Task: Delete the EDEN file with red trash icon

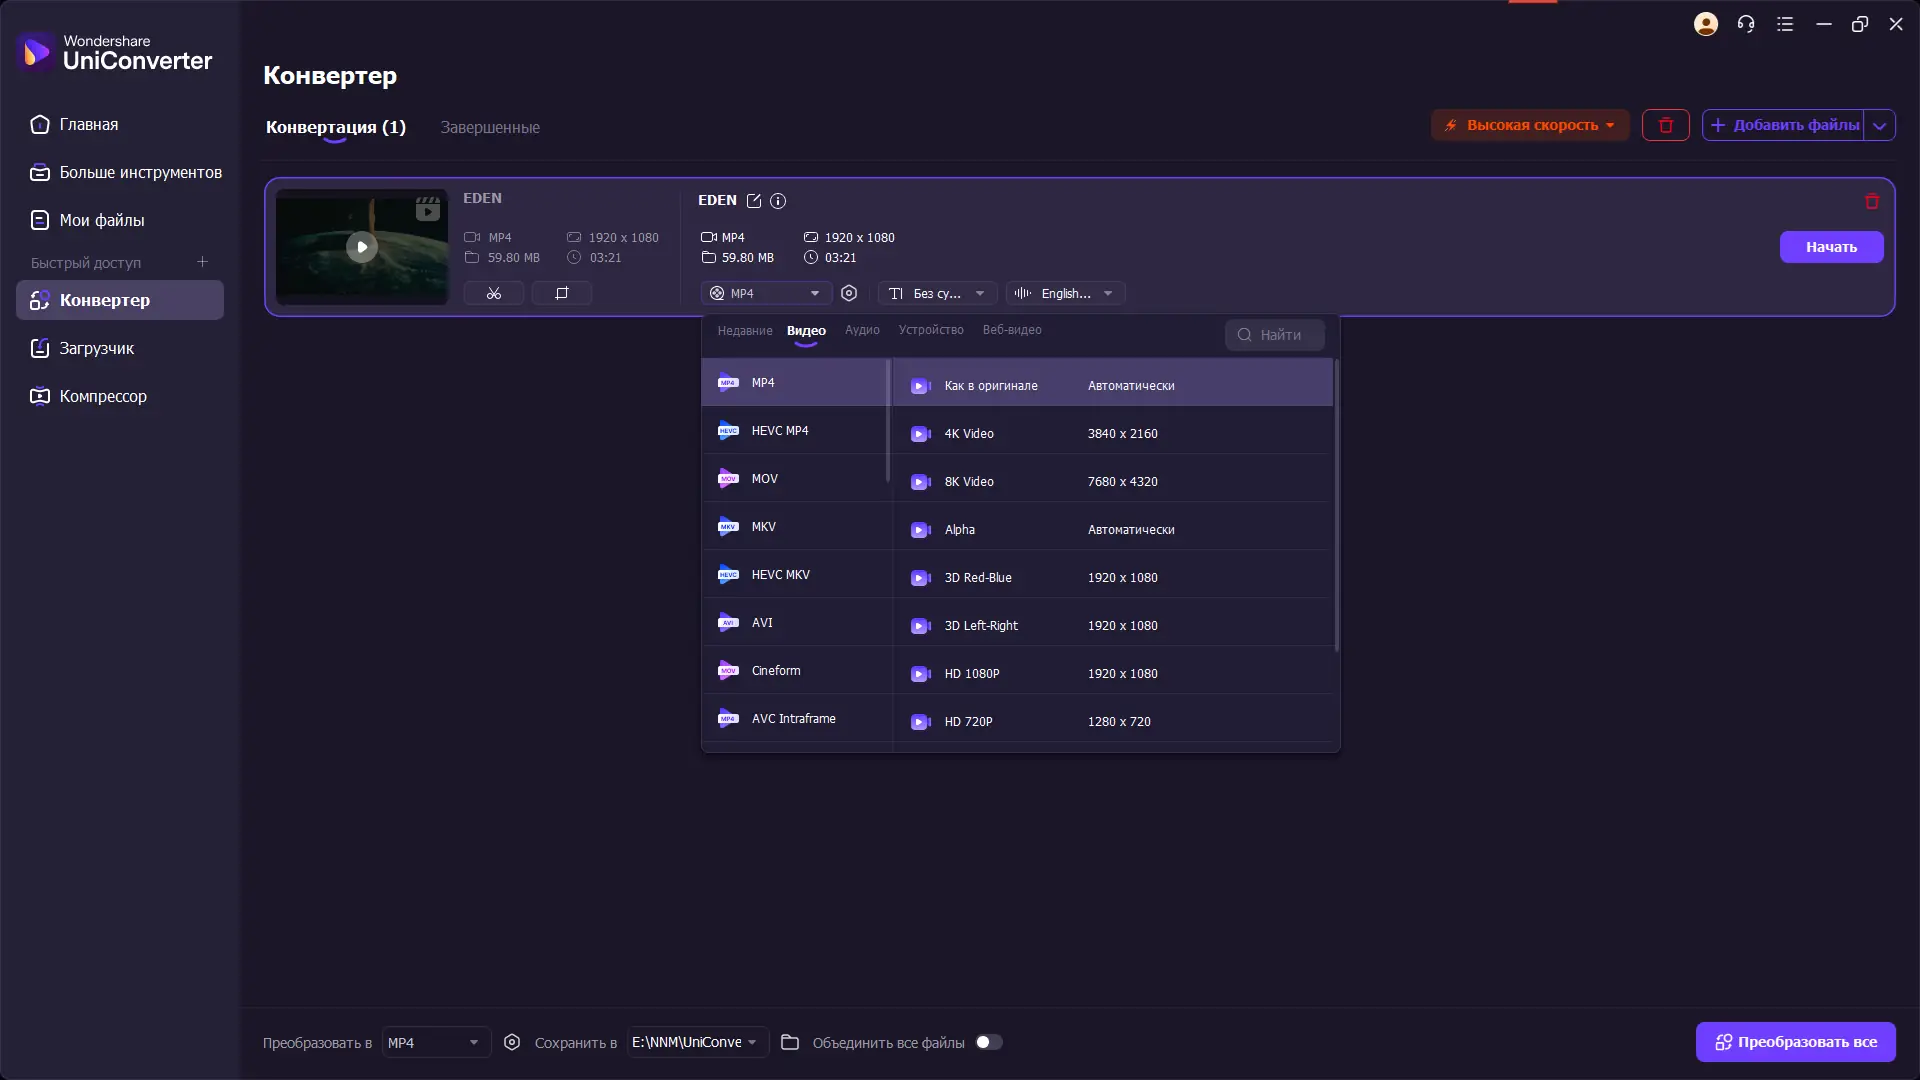Action: coord(1872,201)
